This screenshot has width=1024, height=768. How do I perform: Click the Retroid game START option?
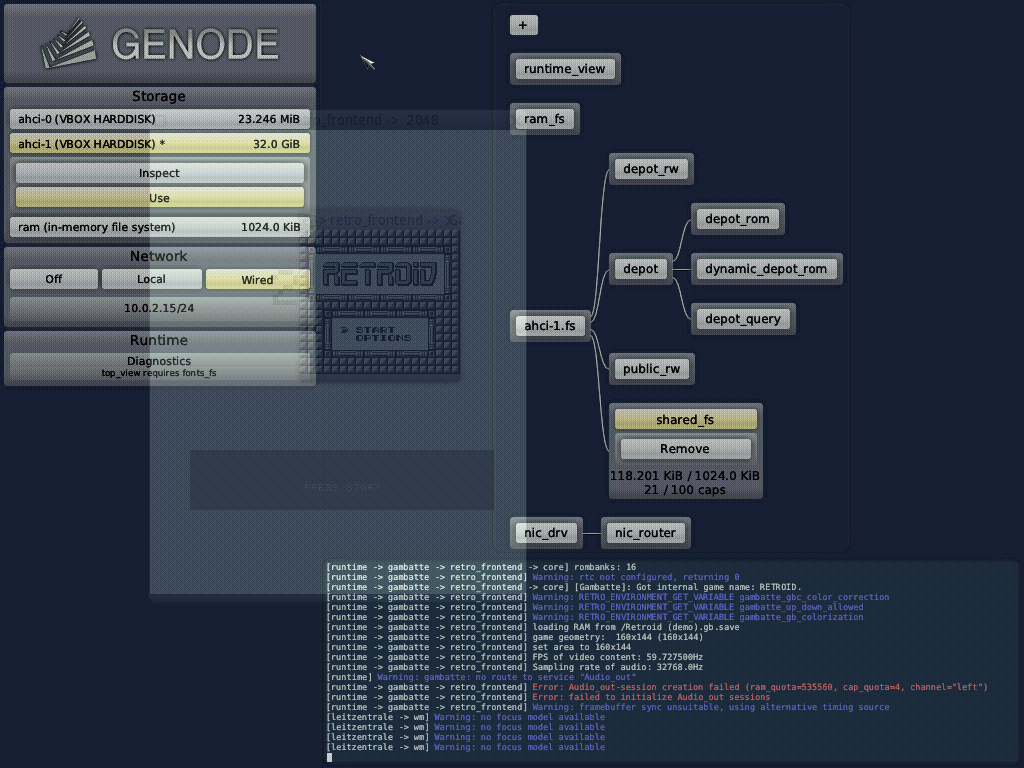point(376,330)
